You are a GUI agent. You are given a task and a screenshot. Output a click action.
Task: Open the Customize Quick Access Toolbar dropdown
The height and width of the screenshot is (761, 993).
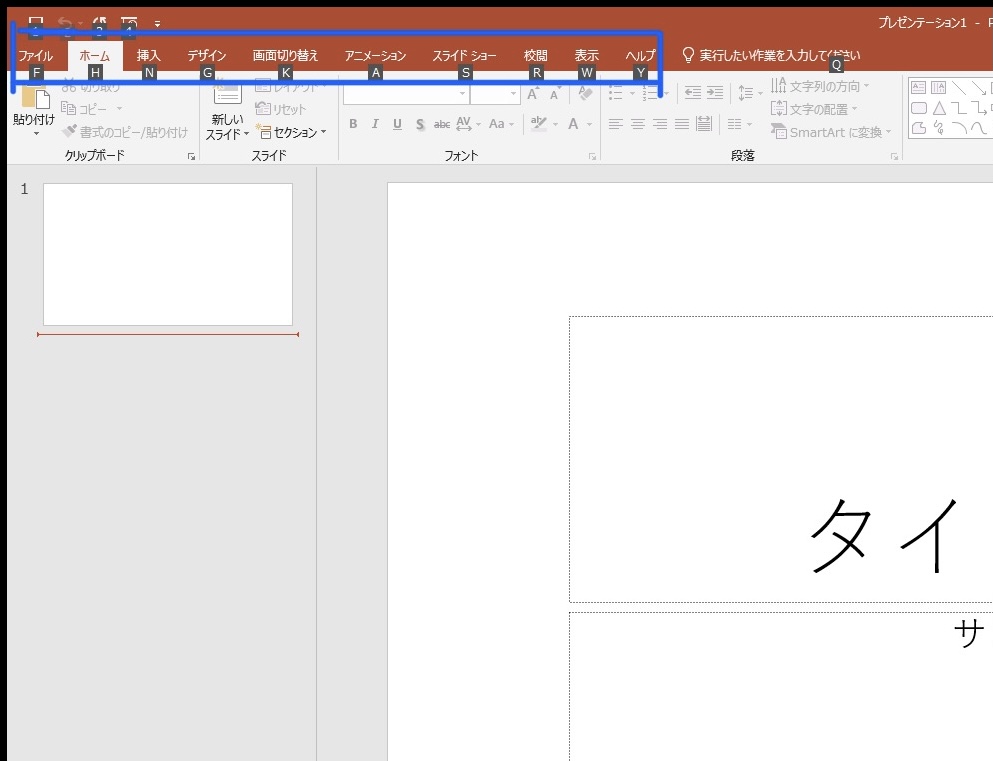point(157,24)
